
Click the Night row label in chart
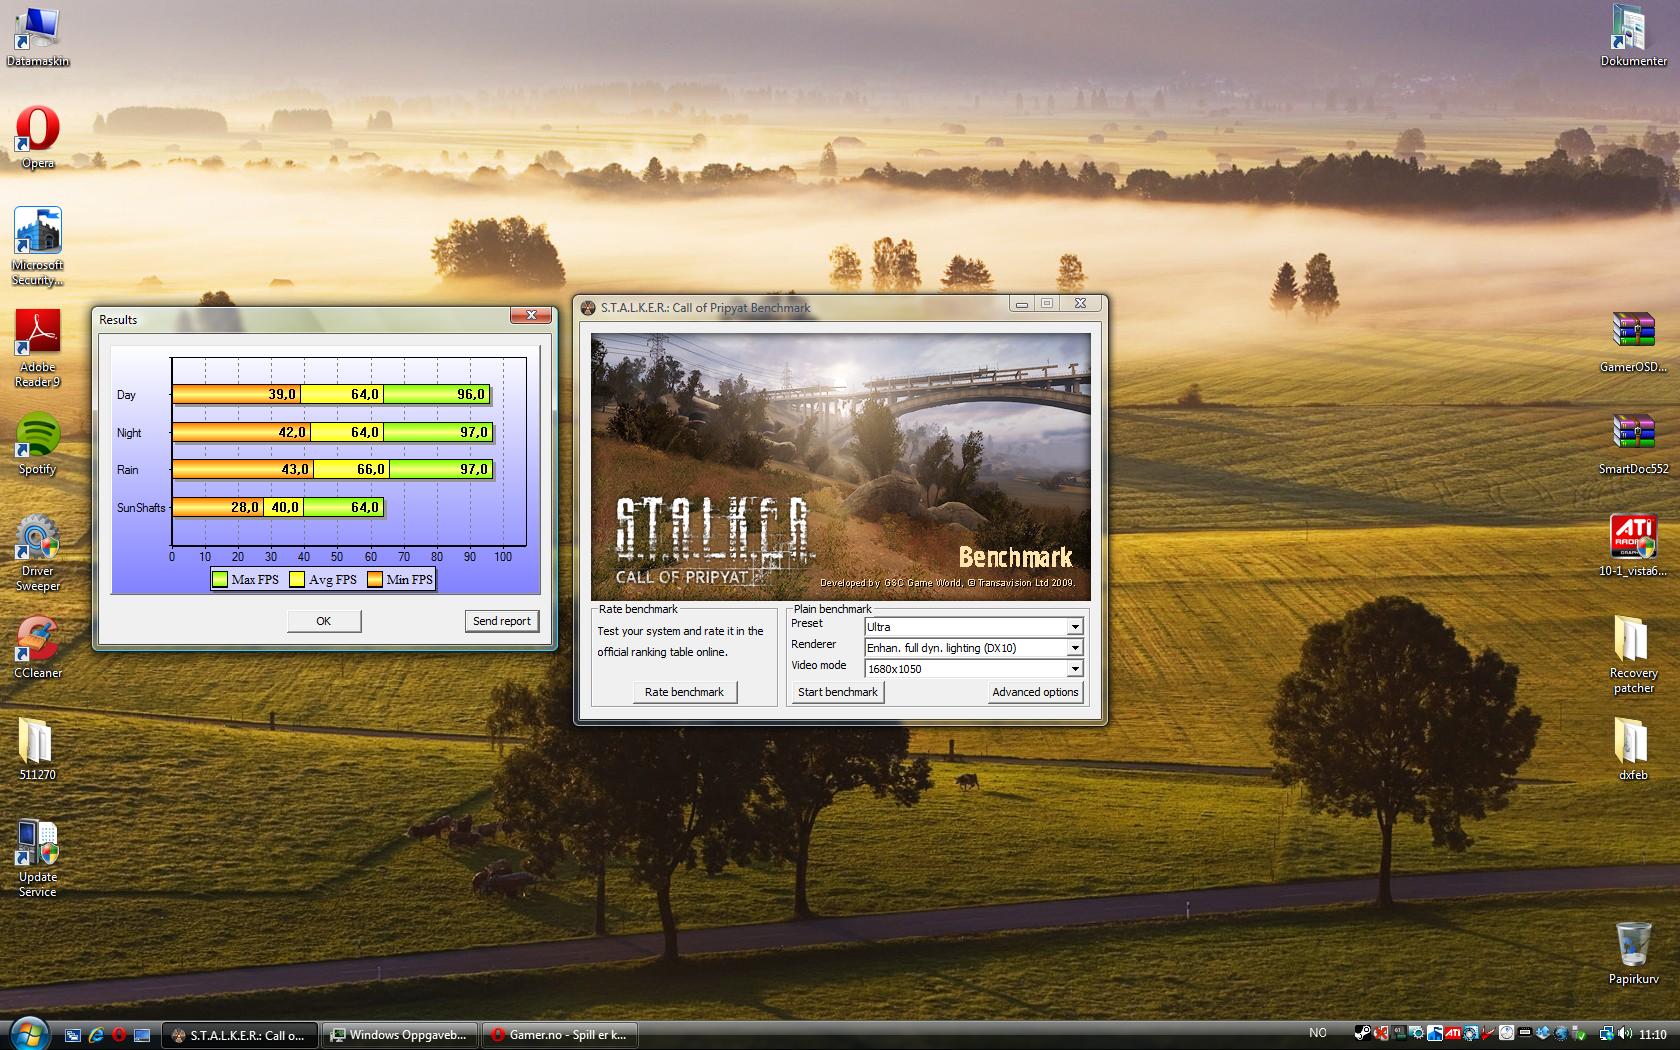[129, 433]
